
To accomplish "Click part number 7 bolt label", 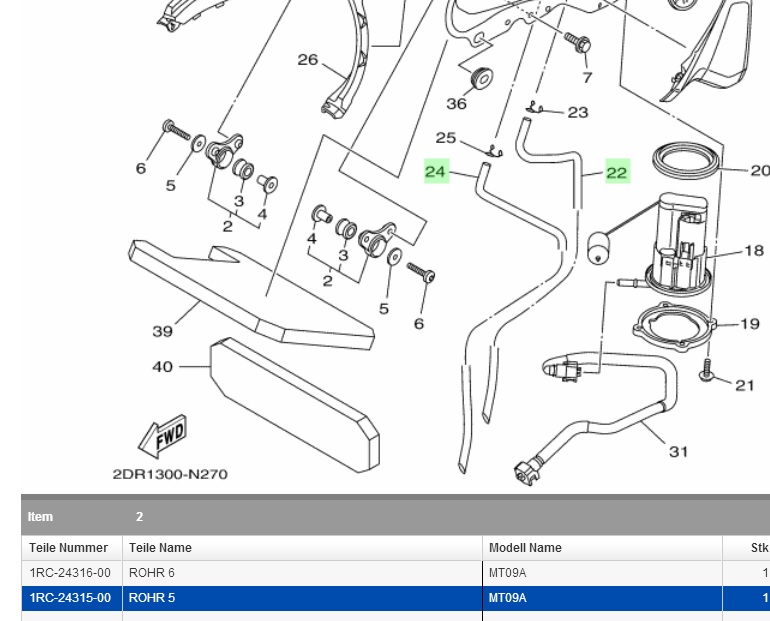I will (587, 77).
